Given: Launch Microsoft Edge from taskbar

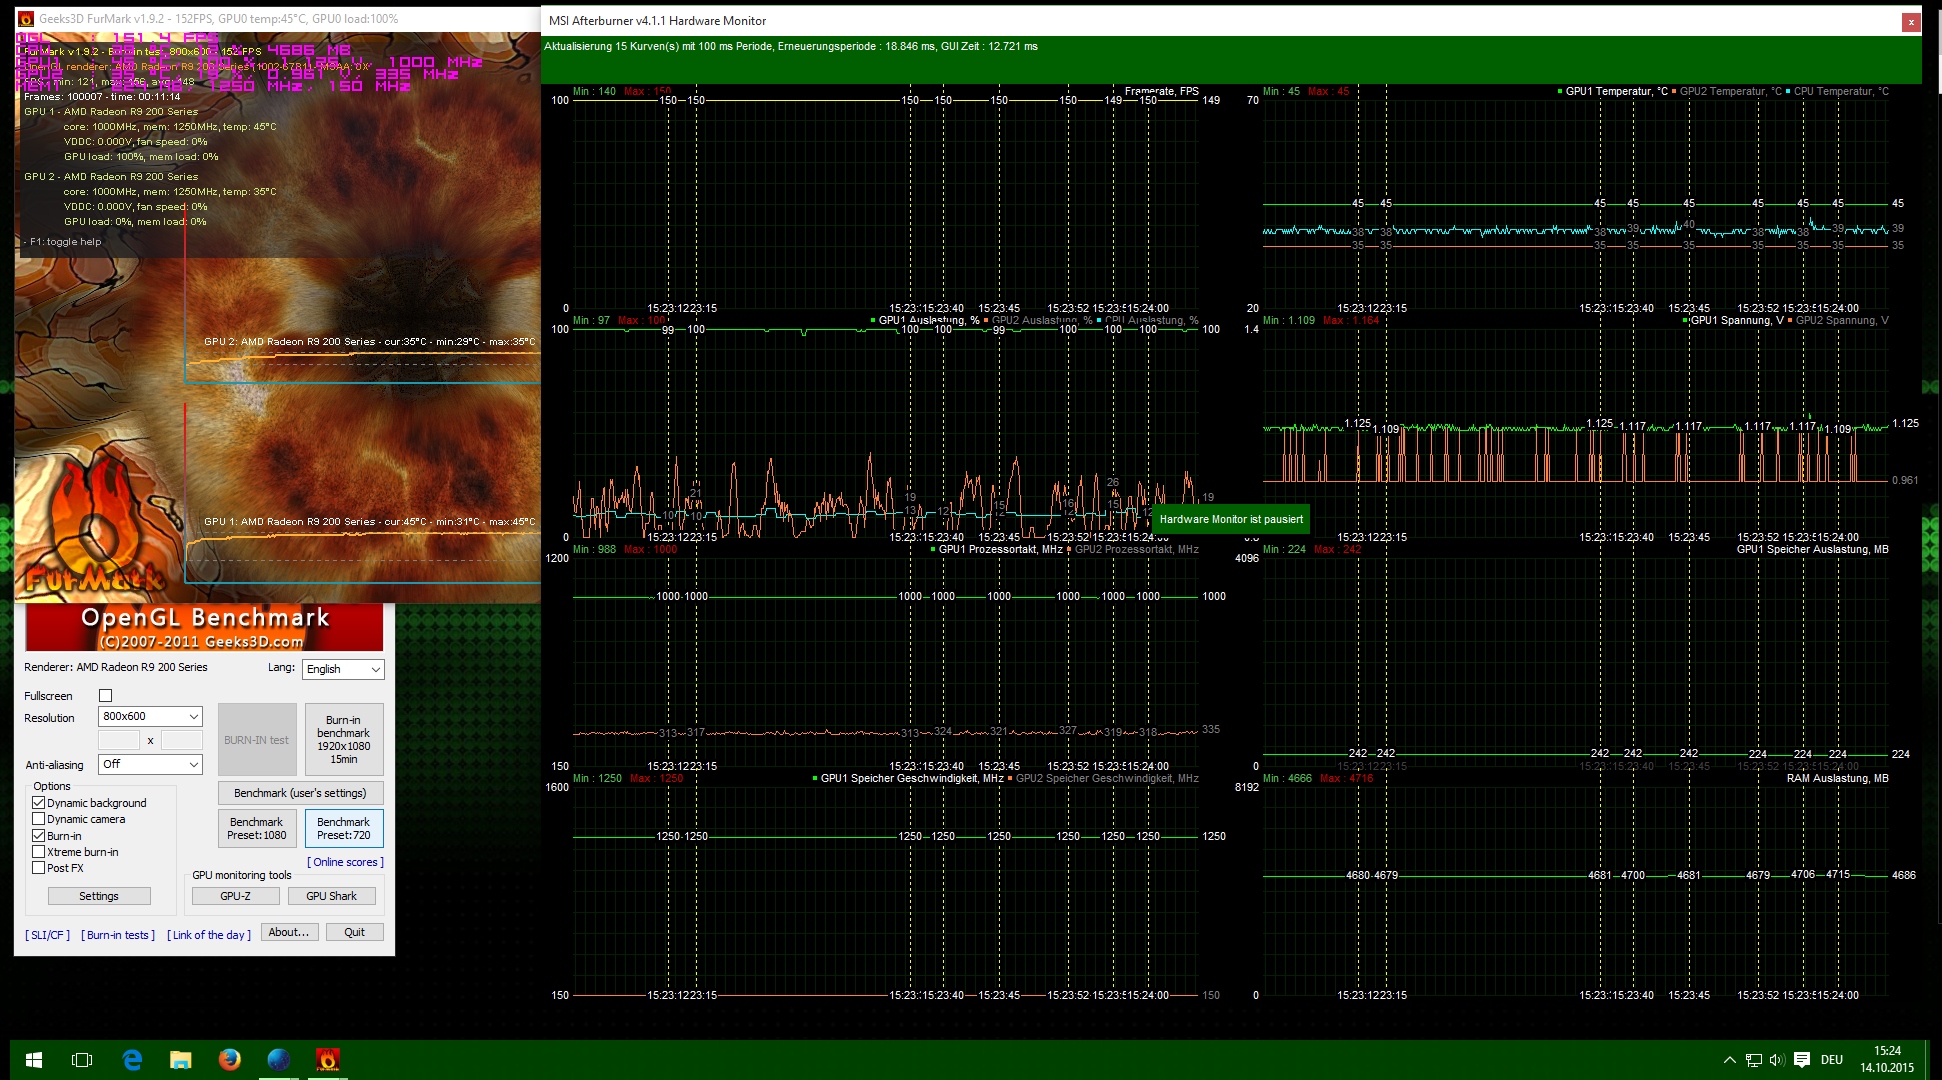Looking at the screenshot, I should click(x=132, y=1059).
